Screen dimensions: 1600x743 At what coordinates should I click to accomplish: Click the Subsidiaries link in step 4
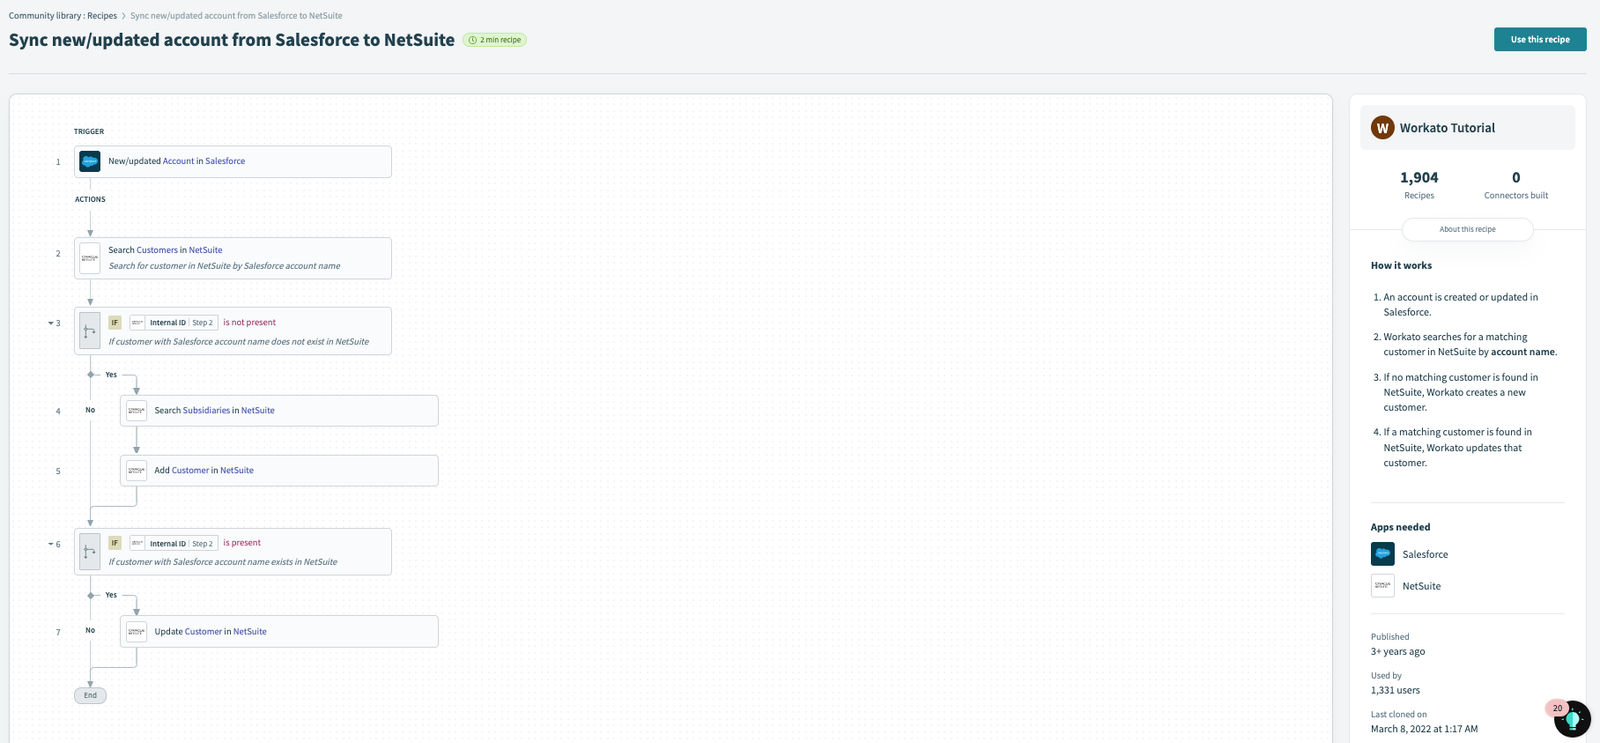206,410
